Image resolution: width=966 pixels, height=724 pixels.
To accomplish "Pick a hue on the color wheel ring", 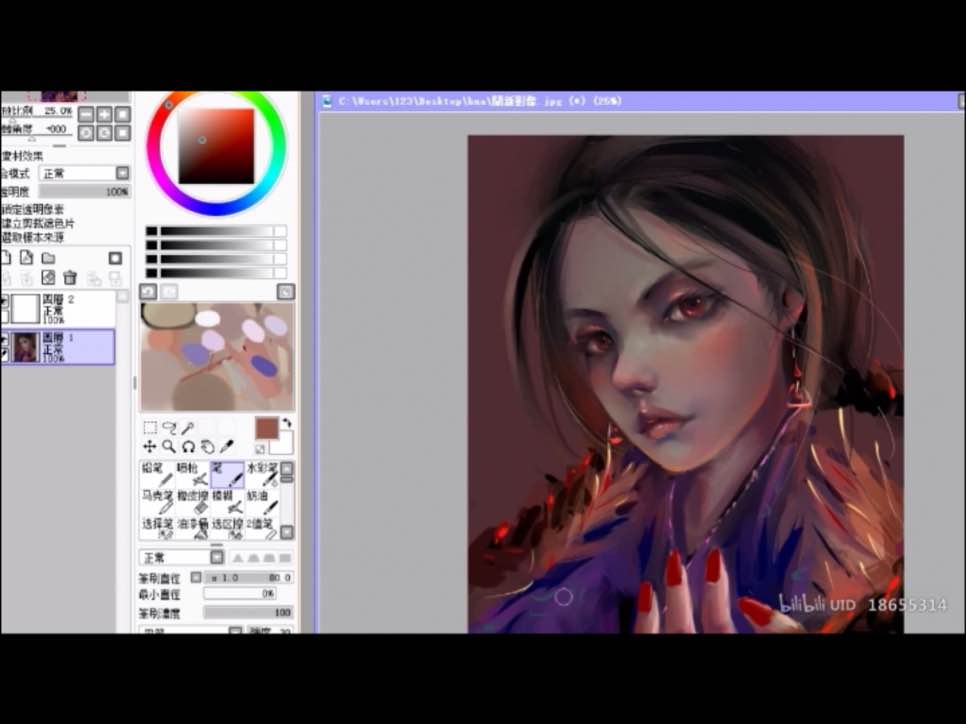I will (x=217, y=209).
